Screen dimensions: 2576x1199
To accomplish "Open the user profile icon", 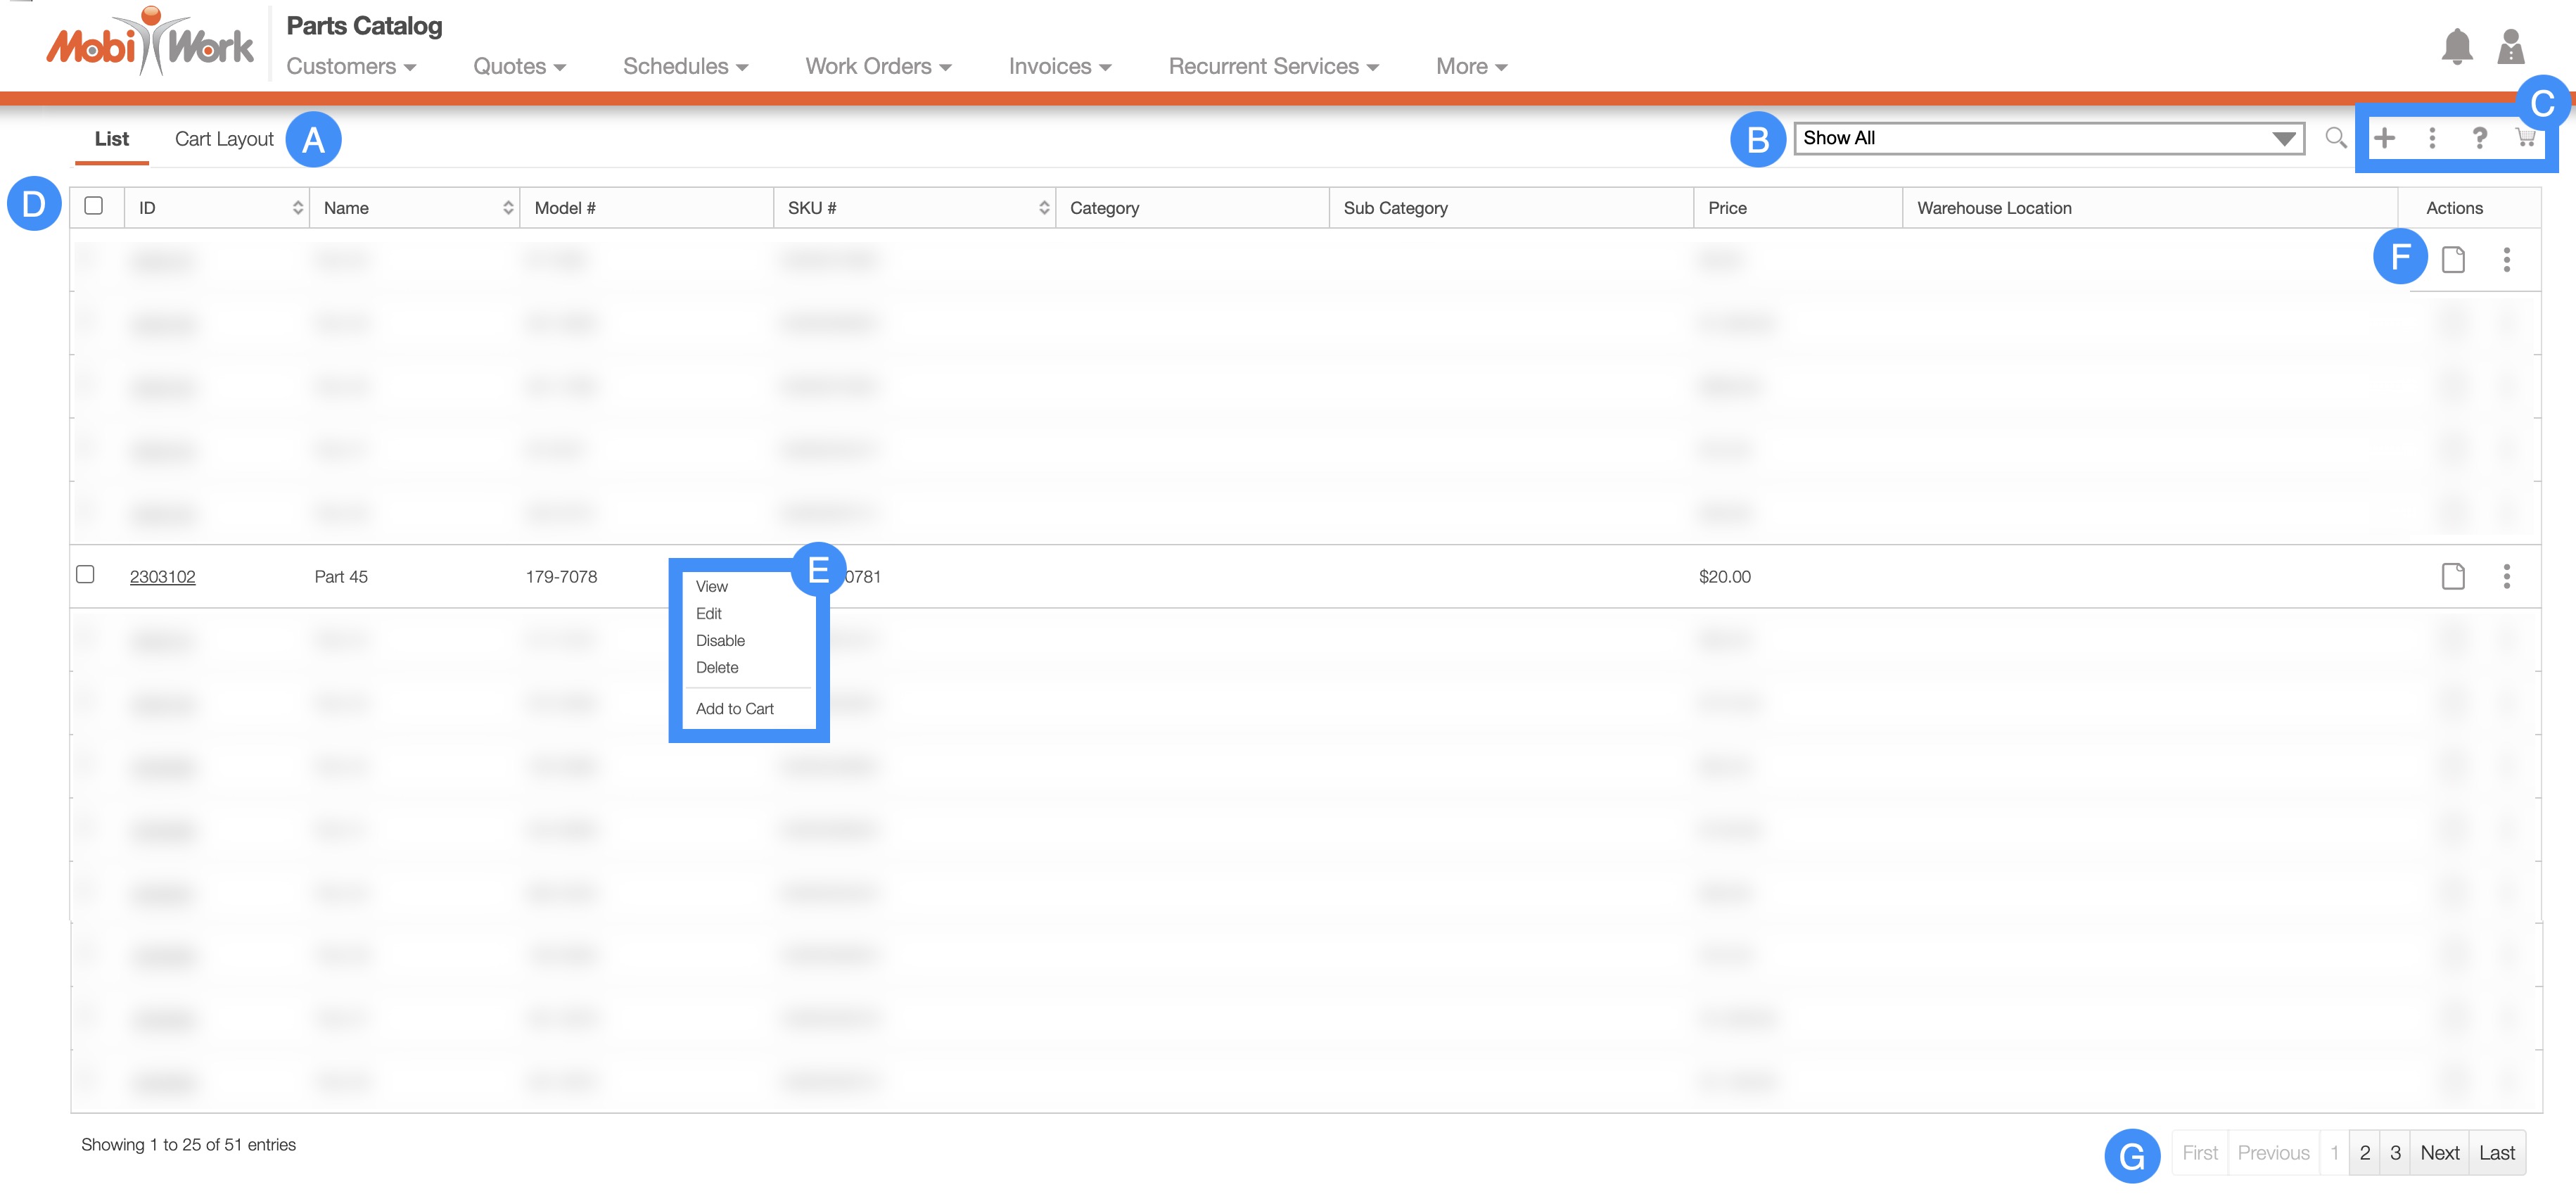I will point(2510,47).
